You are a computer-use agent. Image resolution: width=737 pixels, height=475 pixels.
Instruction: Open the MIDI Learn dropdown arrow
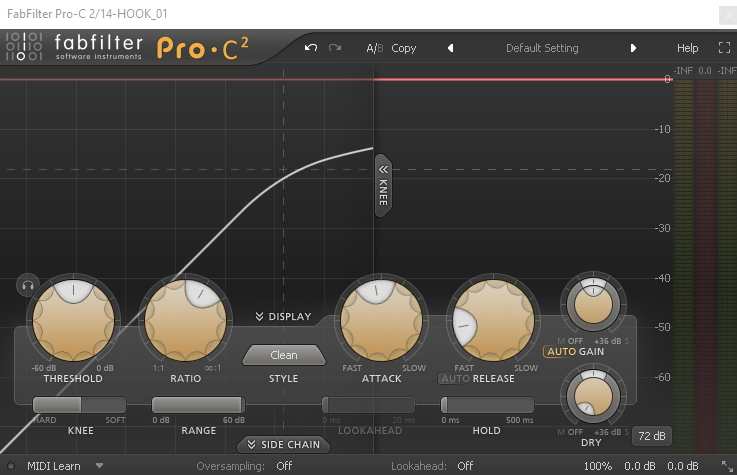point(99,466)
